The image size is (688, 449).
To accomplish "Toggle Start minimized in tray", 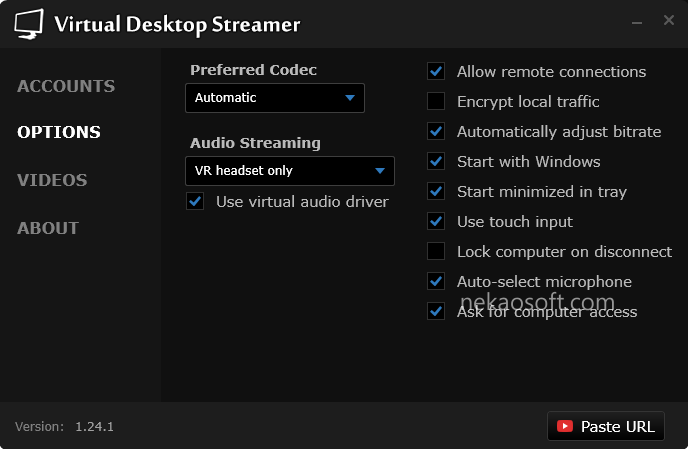I will click(436, 191).
